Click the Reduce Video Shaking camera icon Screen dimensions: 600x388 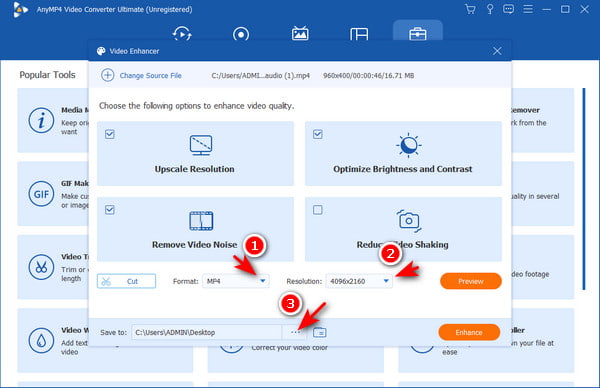[x=409, y=221]
